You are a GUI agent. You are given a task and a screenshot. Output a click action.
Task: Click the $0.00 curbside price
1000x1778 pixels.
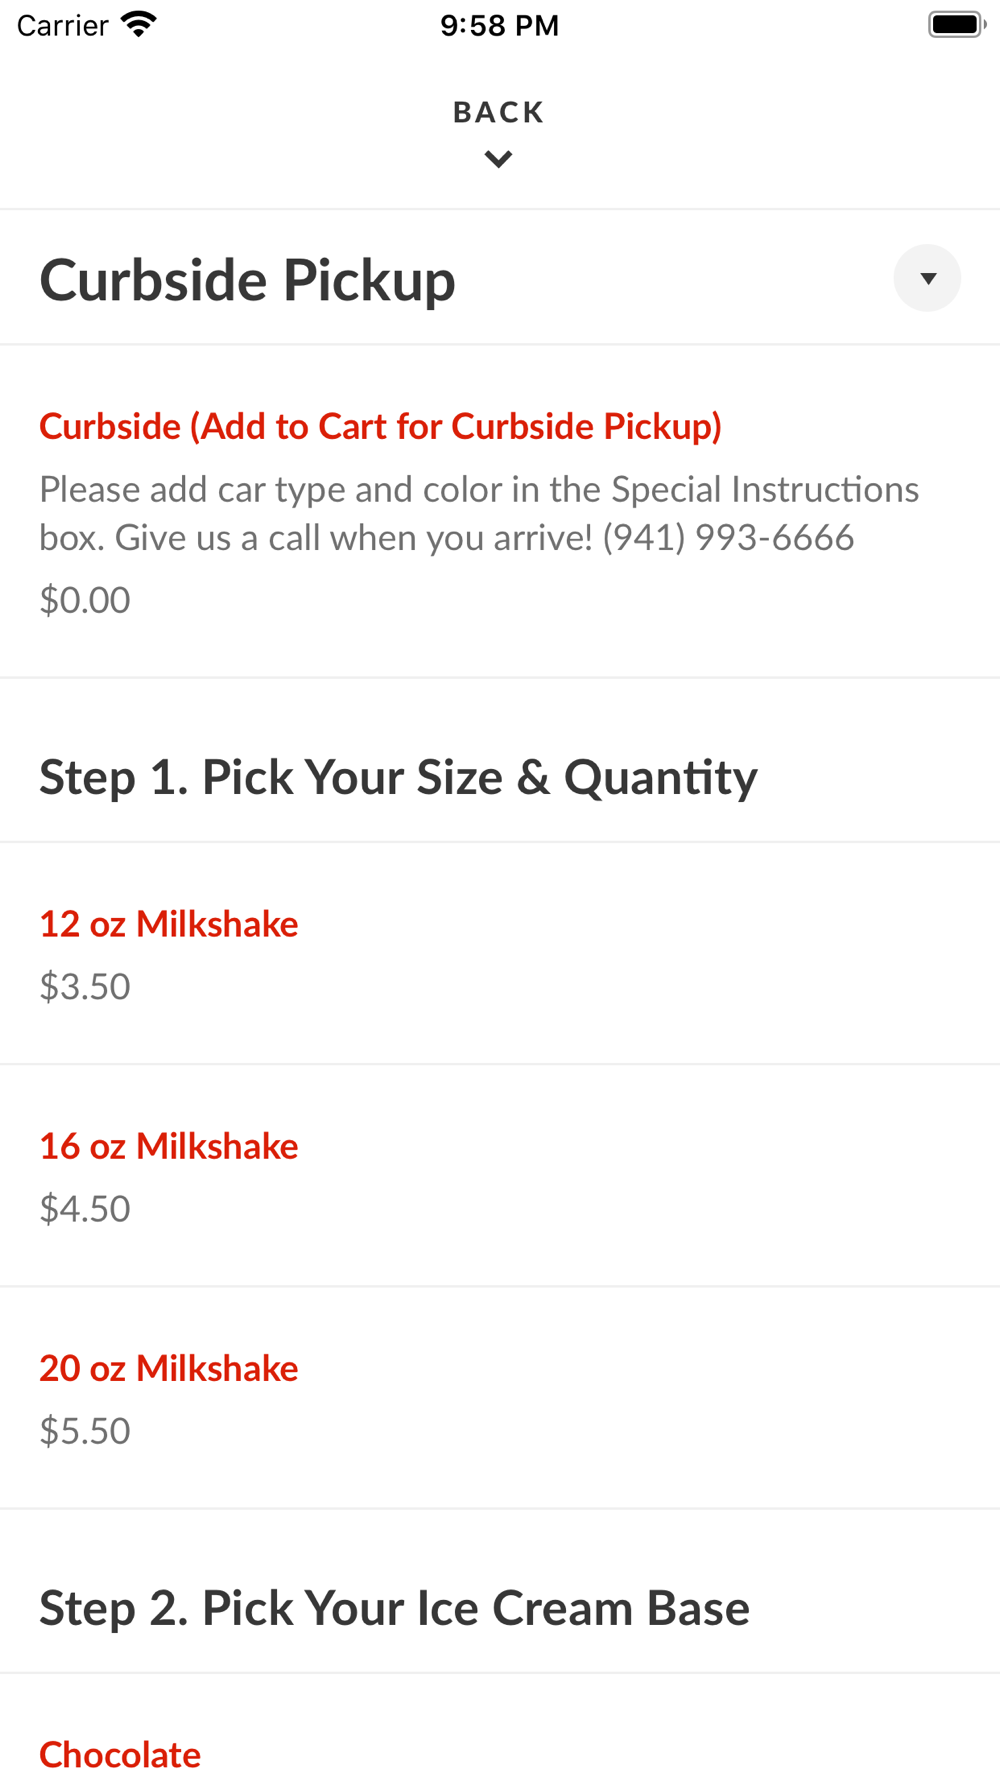[x=85, y=600]
